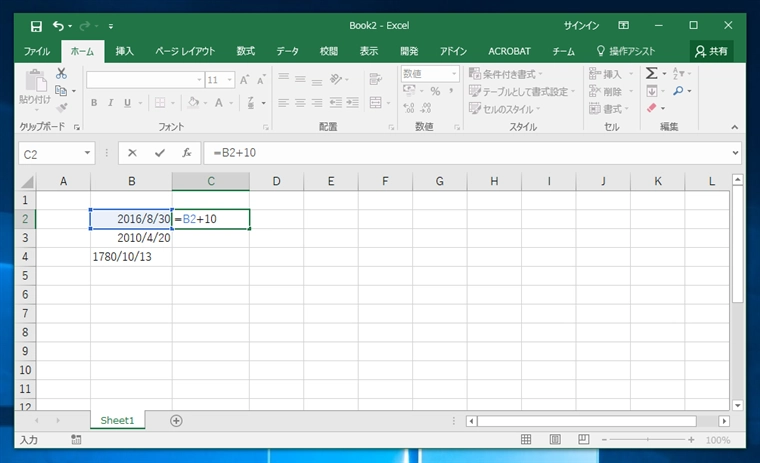This screenshot has height=463, width=760.
Task: Switch to the ページレイアウト tab
Action: [185, 51]
